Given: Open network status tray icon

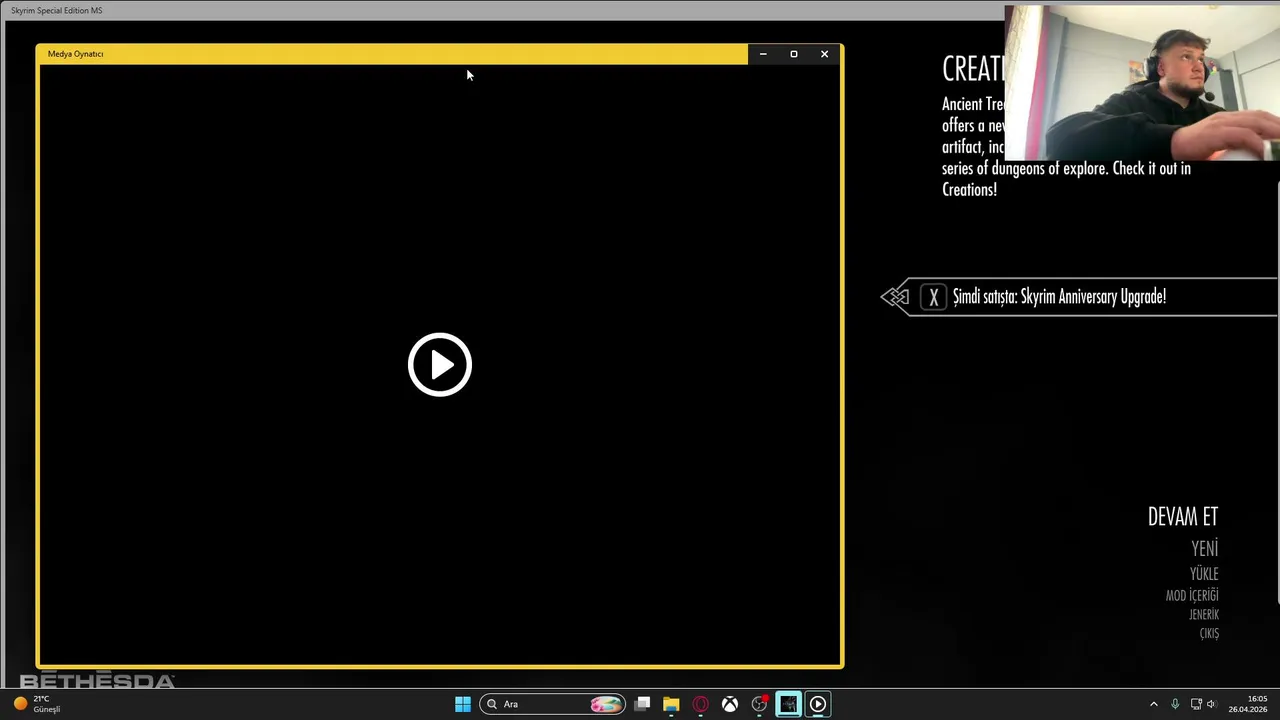Looking at the screenshot, I should tap(1196, 704).
